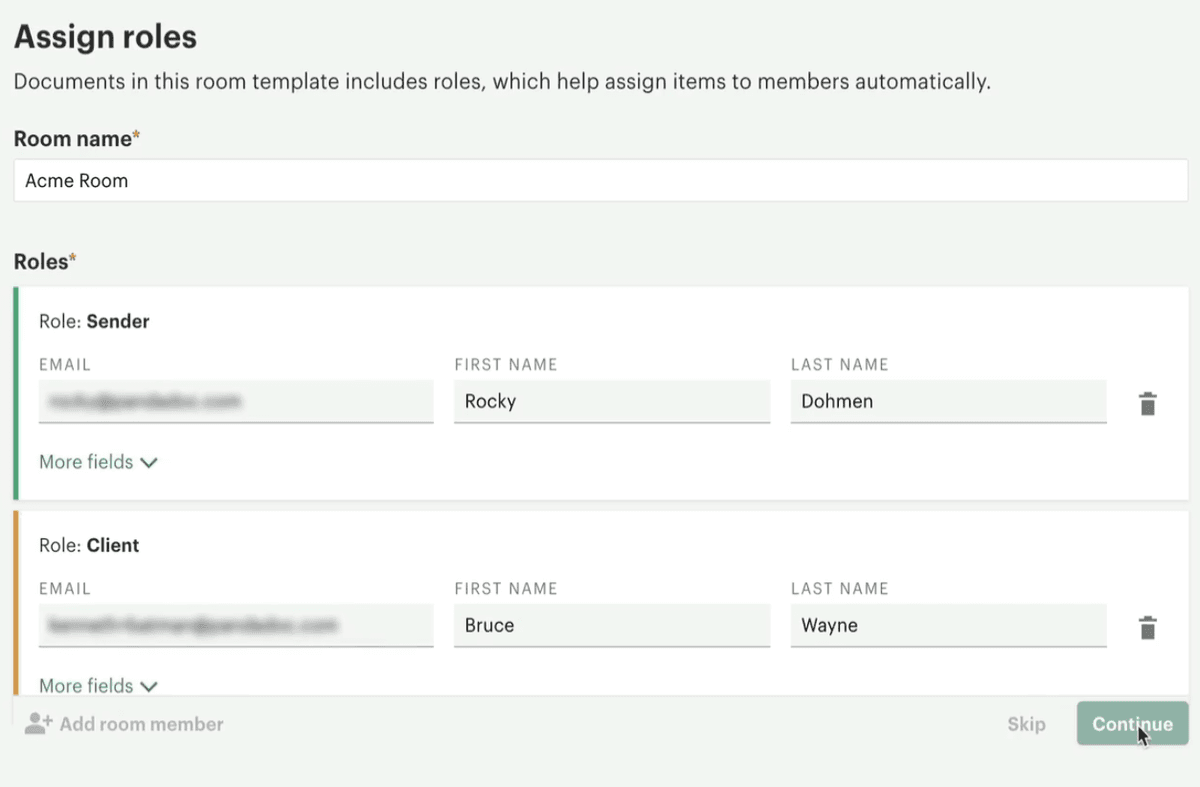Edit the last name field containing Dohmen

pyautogui.click(x=948, y=402)
